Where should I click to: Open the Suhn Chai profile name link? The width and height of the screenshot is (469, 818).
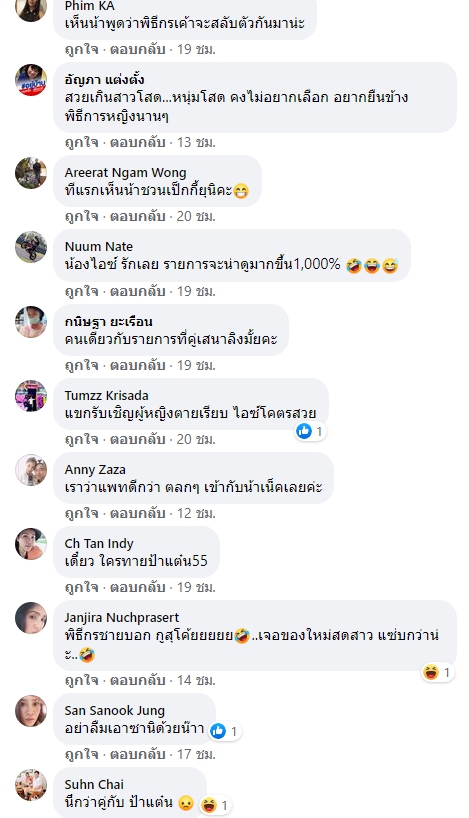94,784
